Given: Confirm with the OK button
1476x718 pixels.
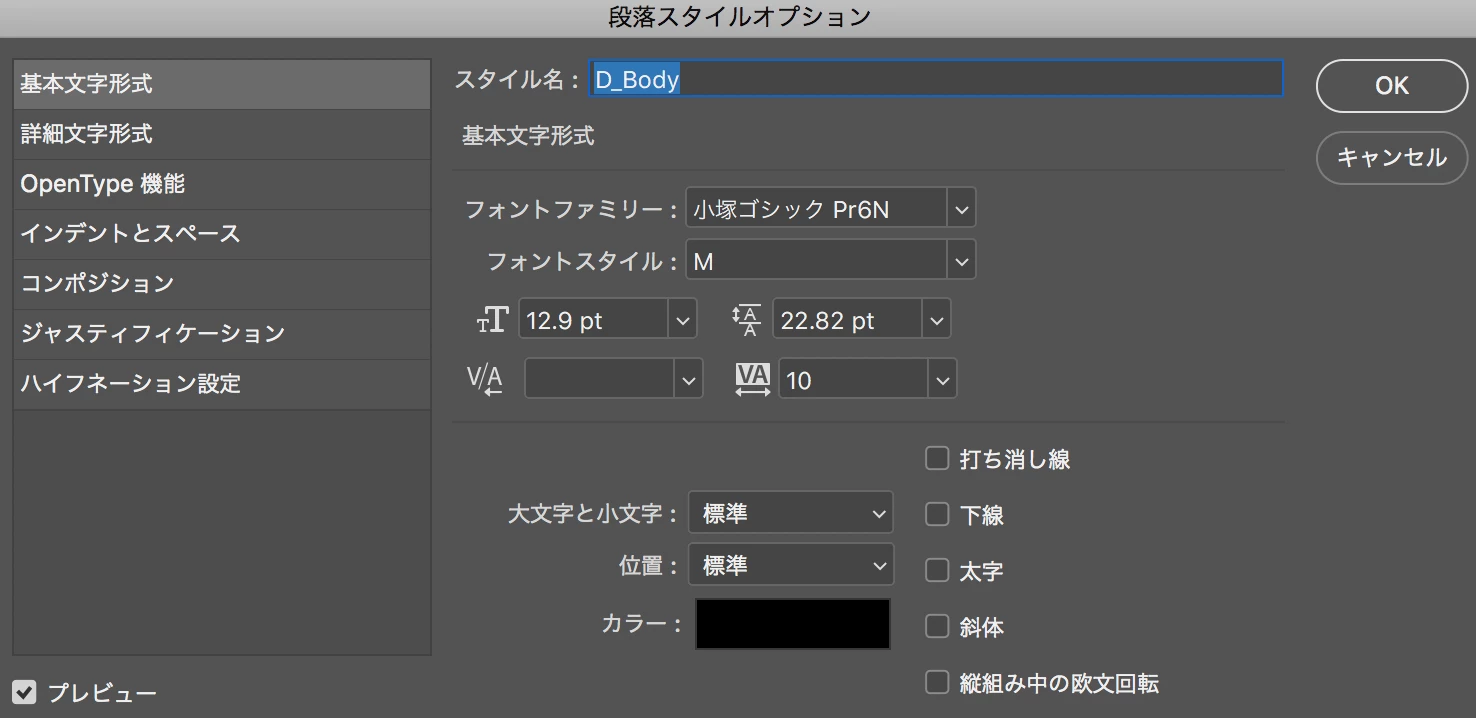Looking at the screenshot, I should pos(1392,86).
